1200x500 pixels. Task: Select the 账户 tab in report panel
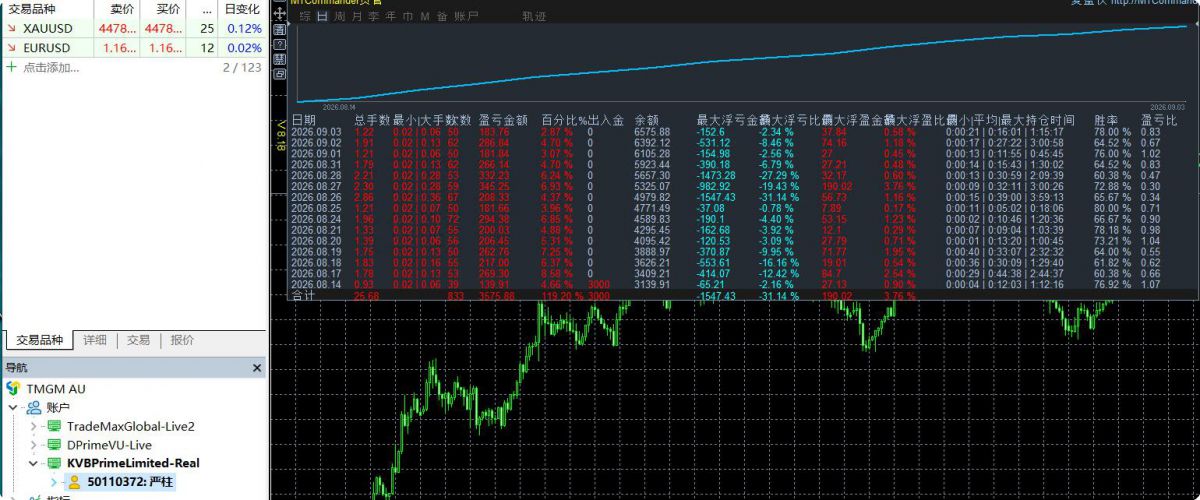coord(467,17)
